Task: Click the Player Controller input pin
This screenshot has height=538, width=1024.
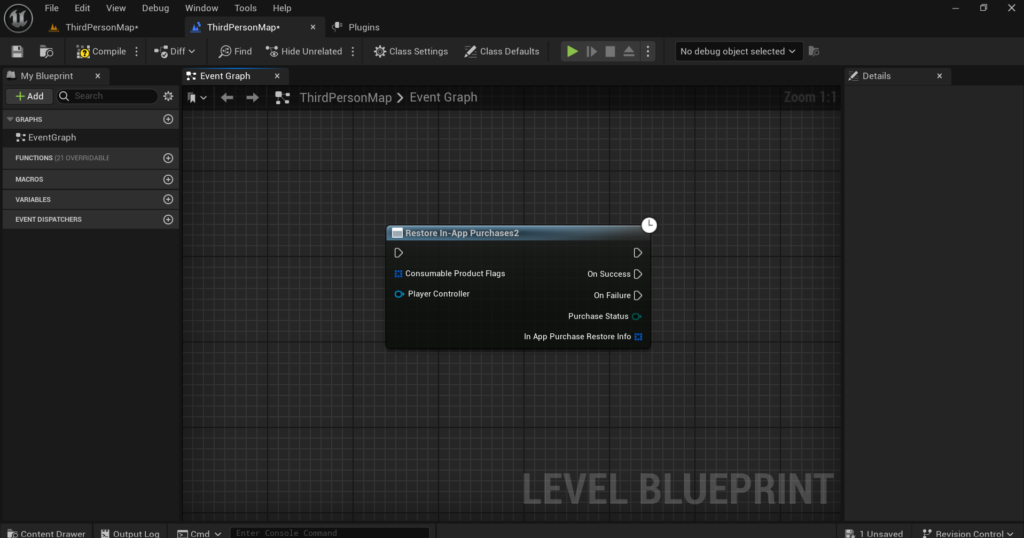Action: pyautogui.click(x=399, y=294)
